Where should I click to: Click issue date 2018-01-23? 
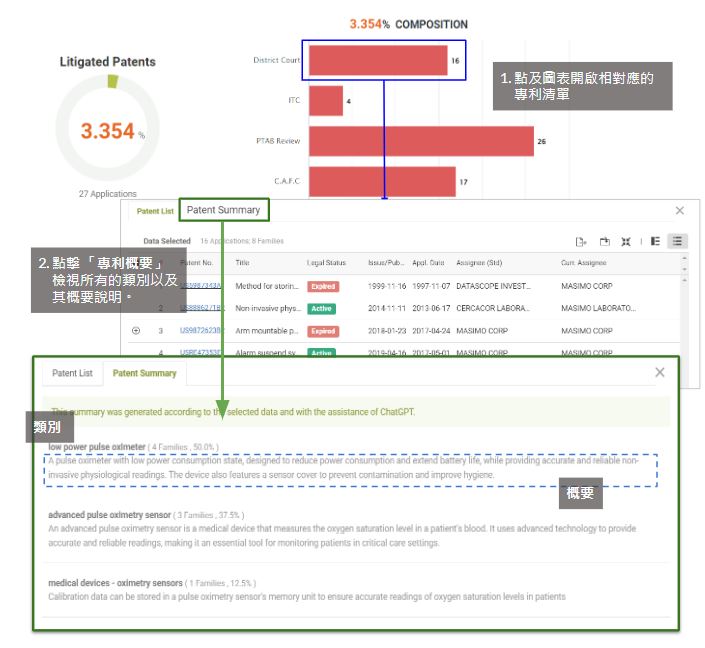[387, 331]
